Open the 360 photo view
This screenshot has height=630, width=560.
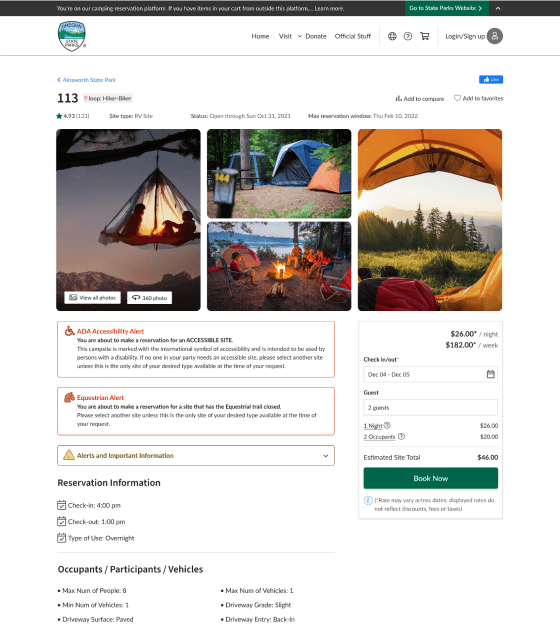coord(149,298)
